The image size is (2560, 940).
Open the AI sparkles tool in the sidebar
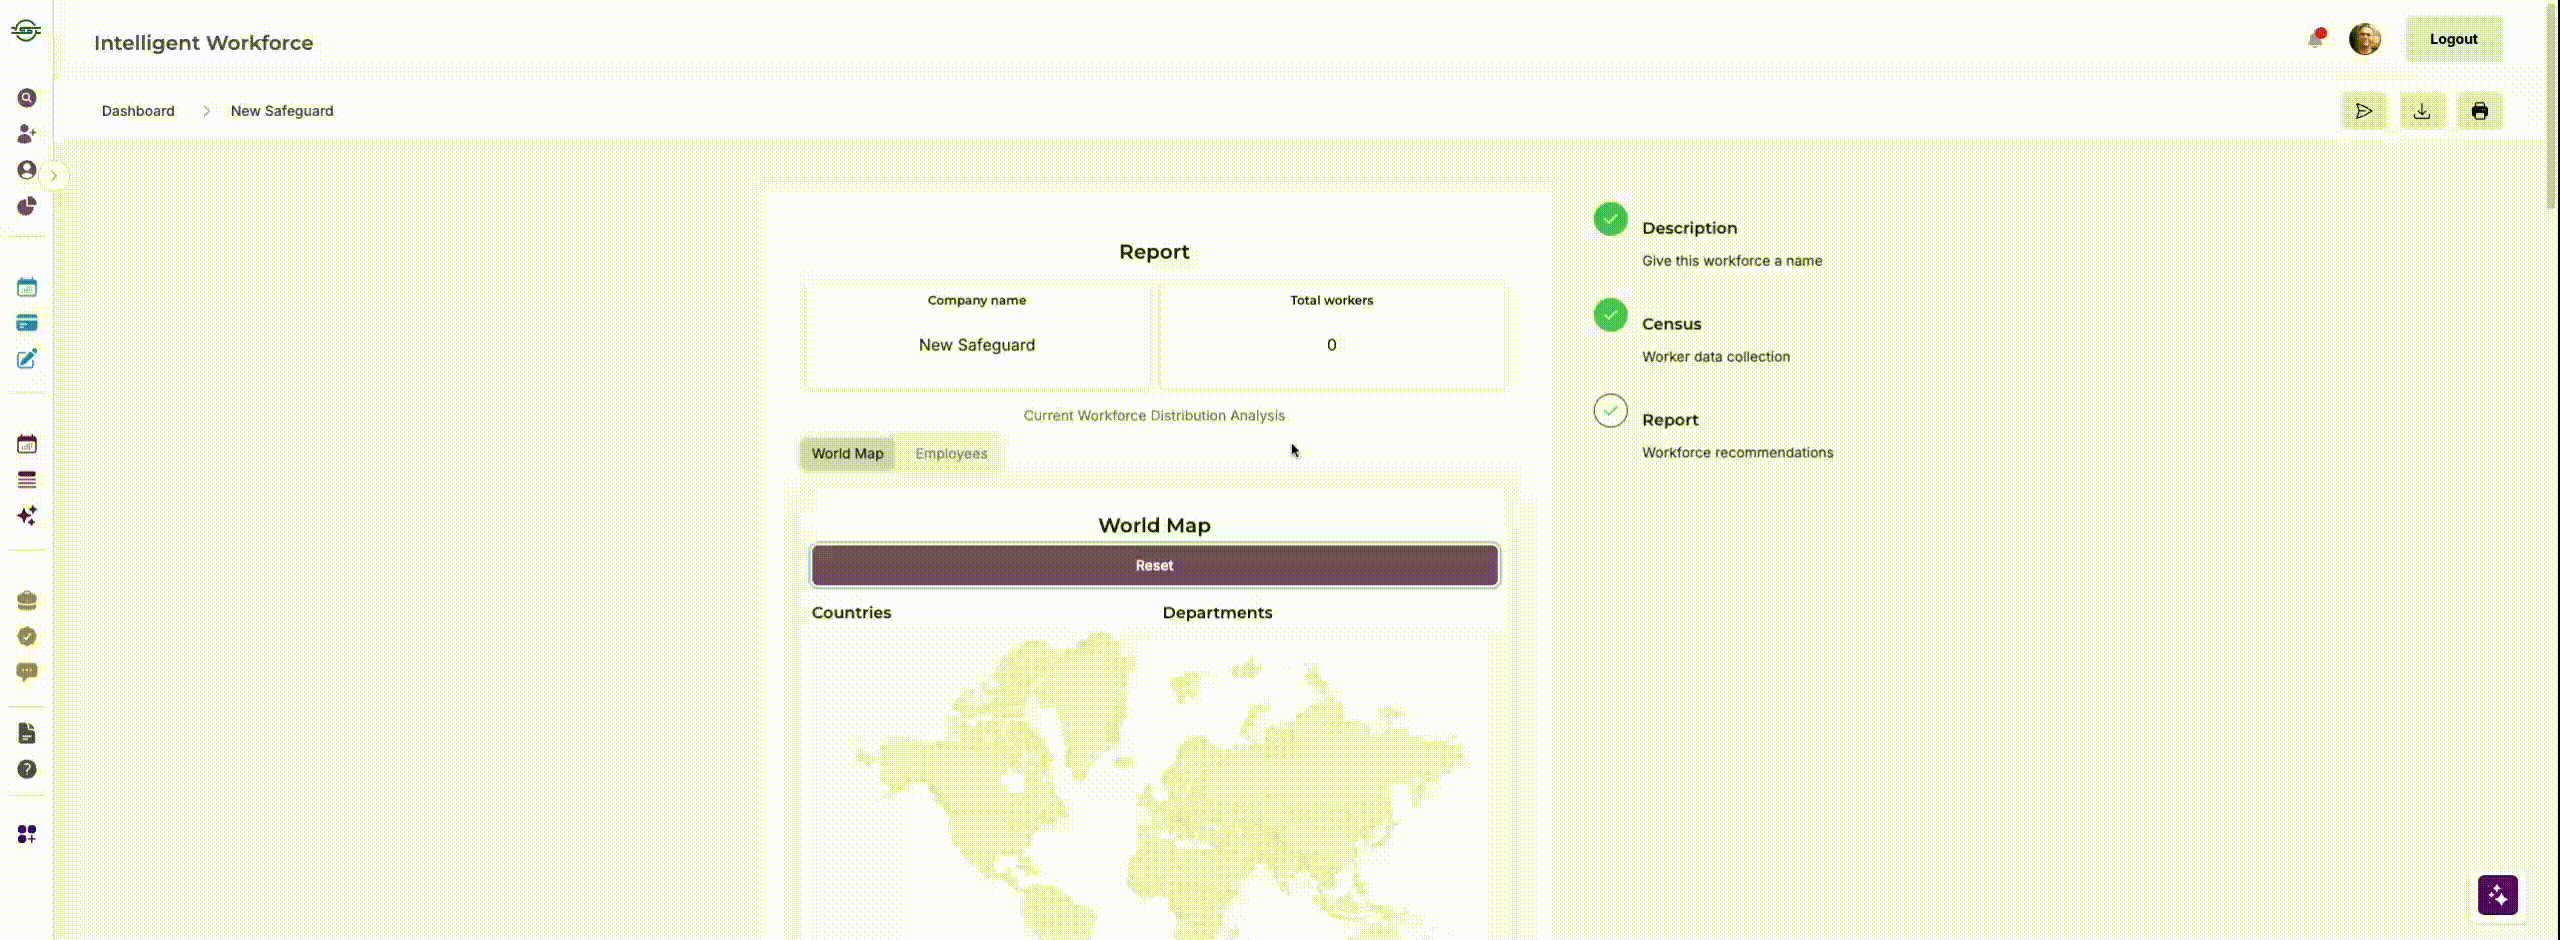pyautogui.click(x=27, y=516)
